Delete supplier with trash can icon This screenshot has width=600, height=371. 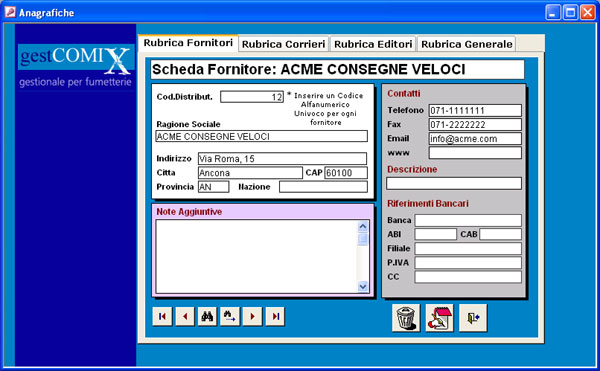click(x=406, y=318)
